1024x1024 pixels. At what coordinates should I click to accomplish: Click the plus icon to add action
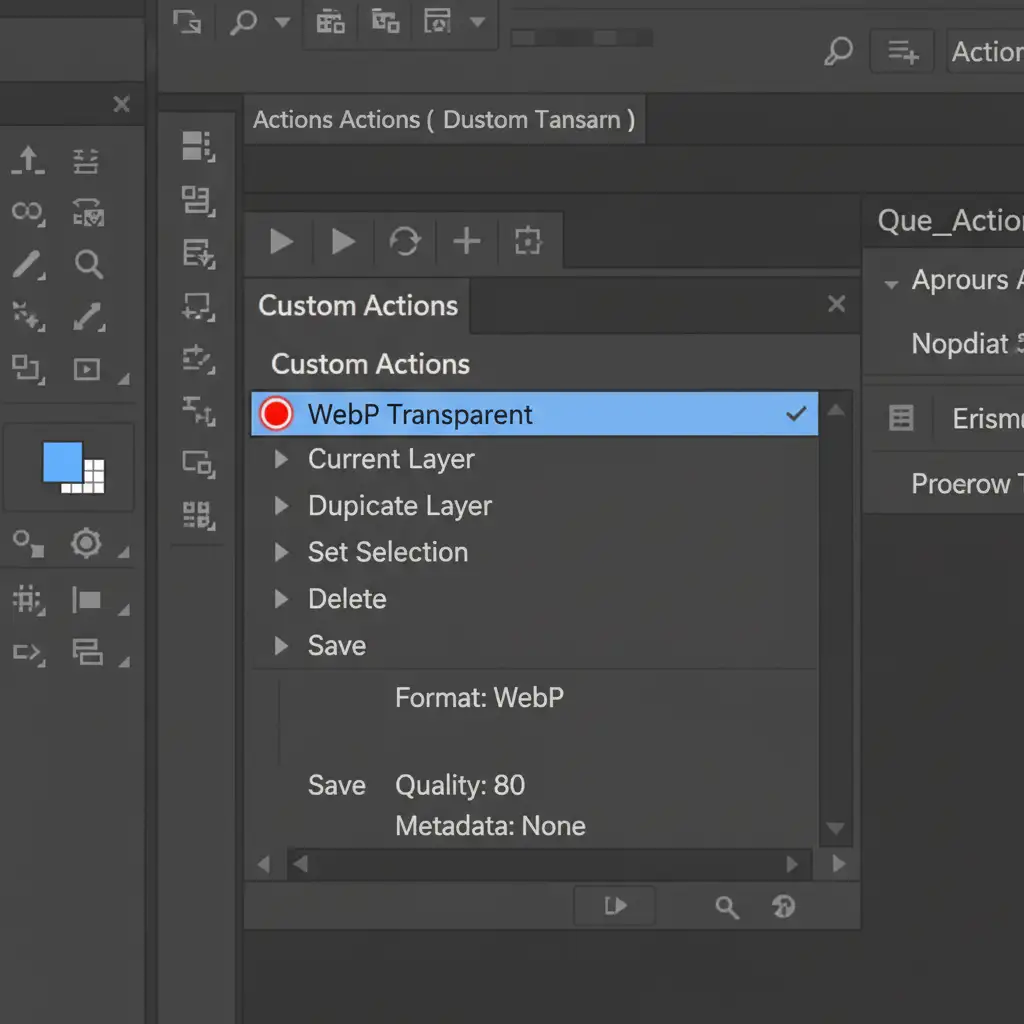[x=466, y=241]
